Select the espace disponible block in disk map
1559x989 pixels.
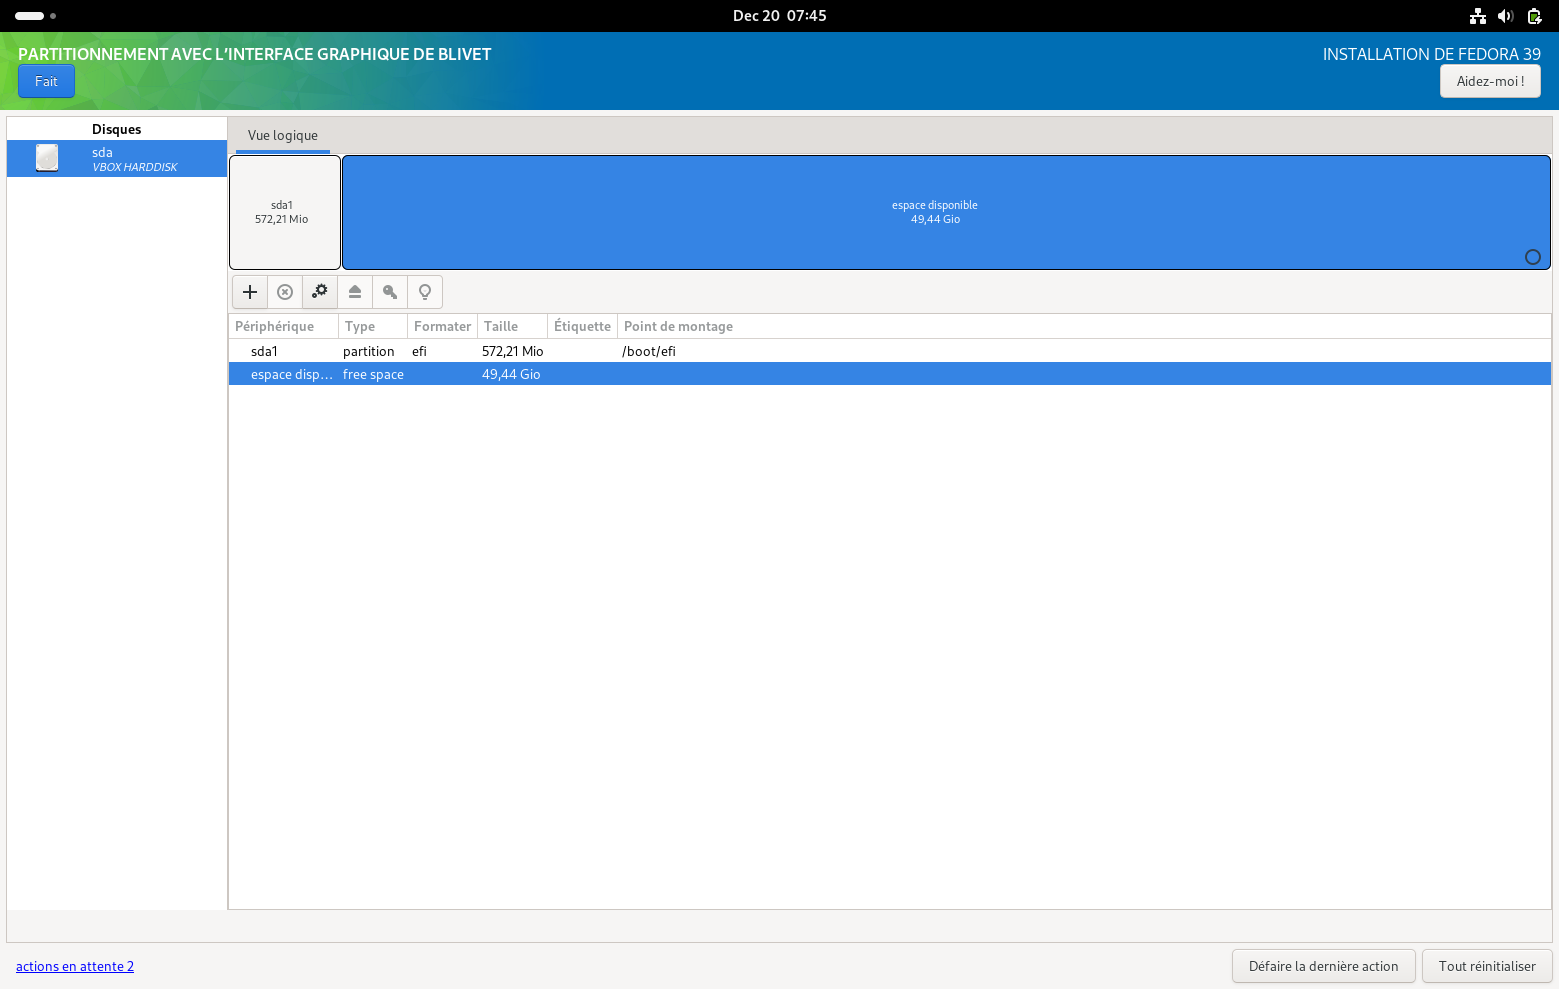[935, 212]
